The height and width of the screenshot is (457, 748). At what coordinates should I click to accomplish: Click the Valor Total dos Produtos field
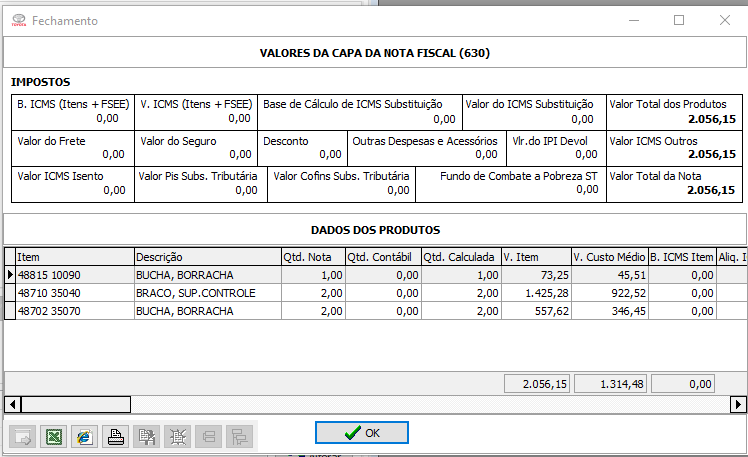tap(674, 112)
